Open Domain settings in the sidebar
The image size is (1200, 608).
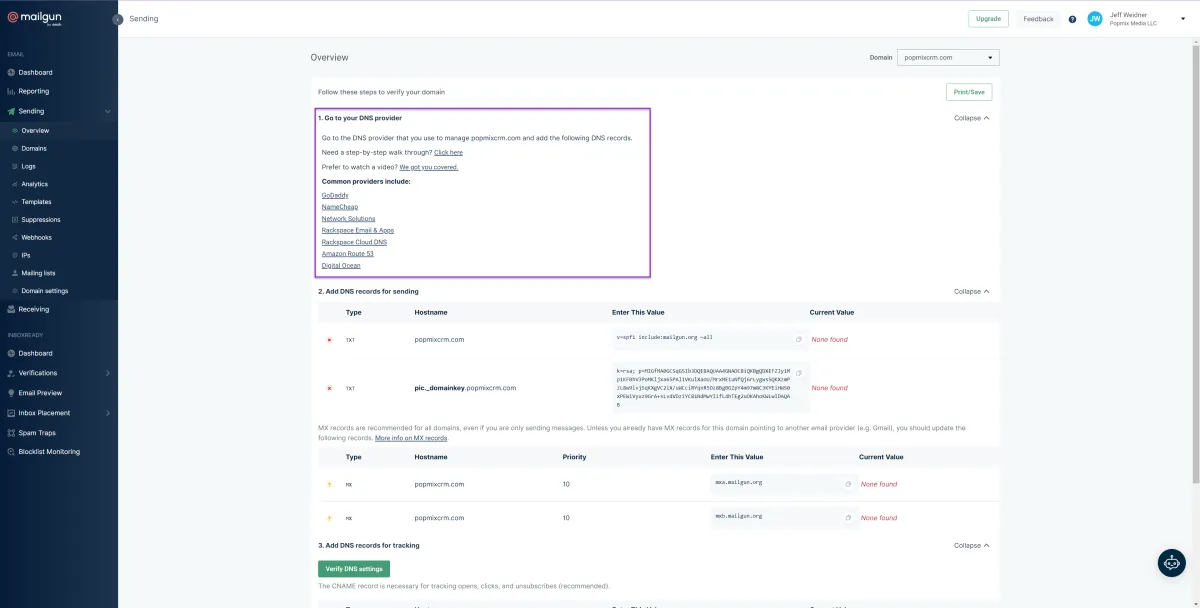pos(45,291)
